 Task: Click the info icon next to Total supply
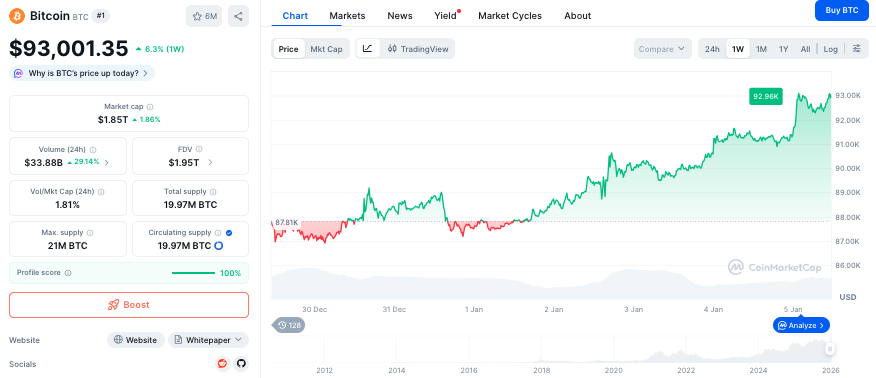(x=213, y=192)
